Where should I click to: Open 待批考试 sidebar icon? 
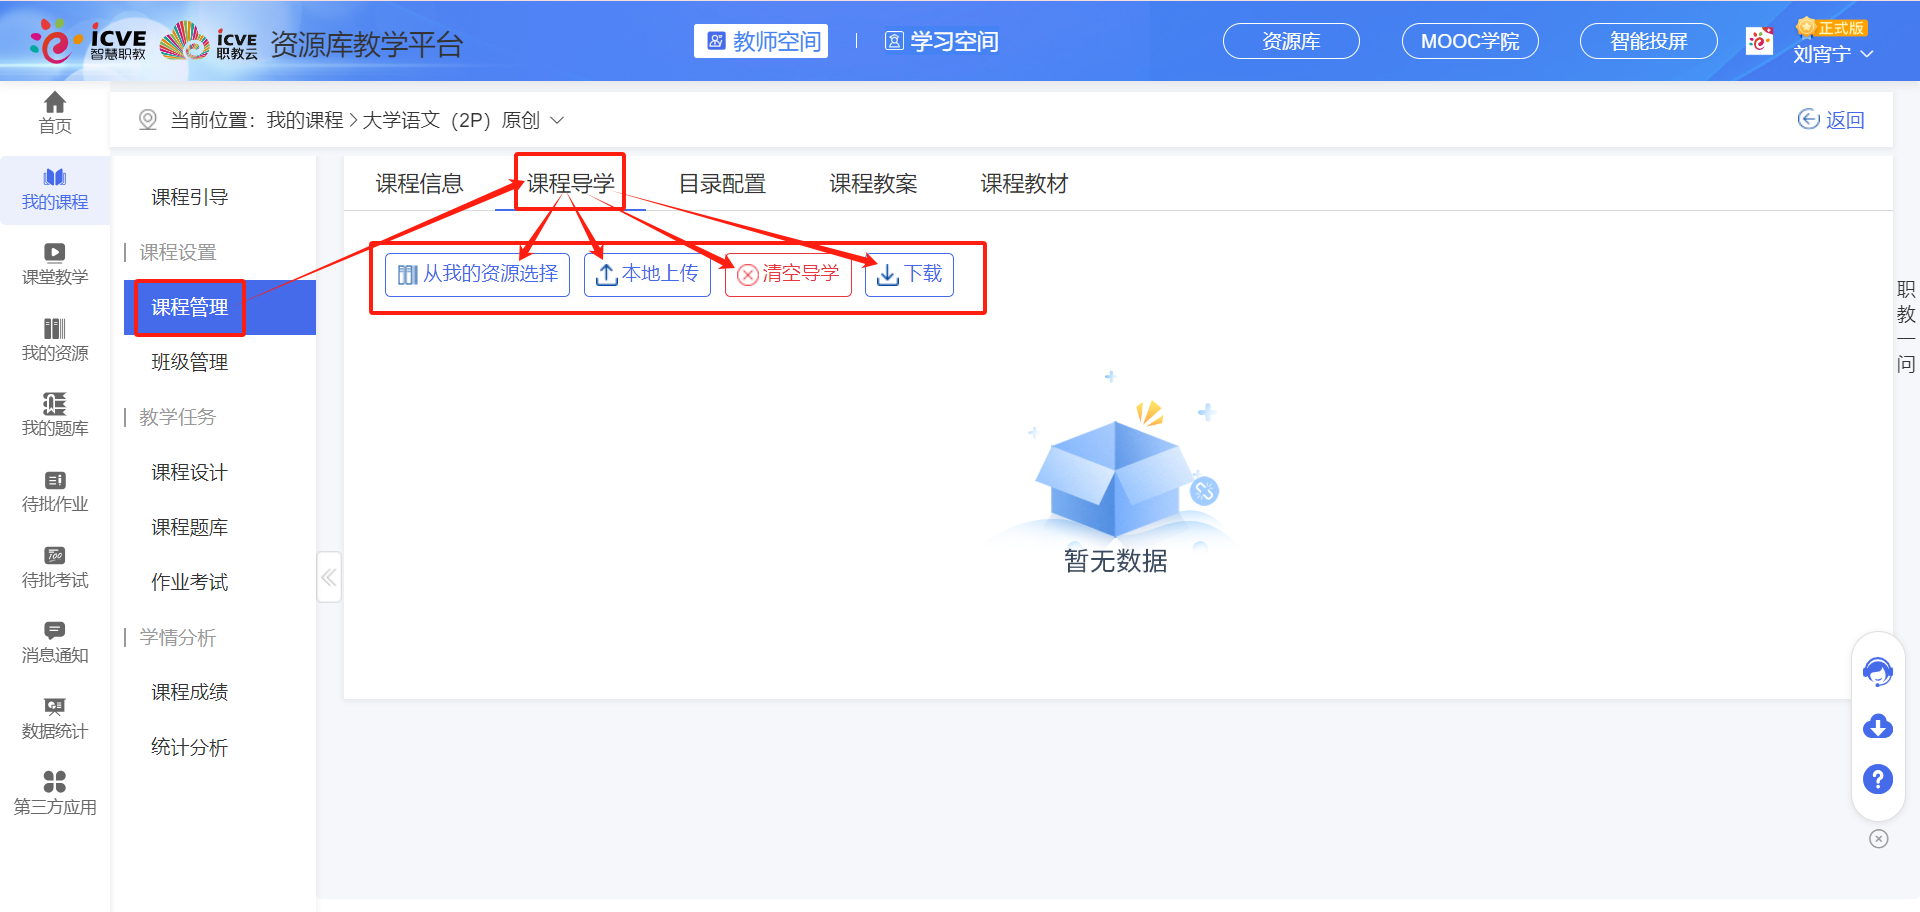[55, 567]
